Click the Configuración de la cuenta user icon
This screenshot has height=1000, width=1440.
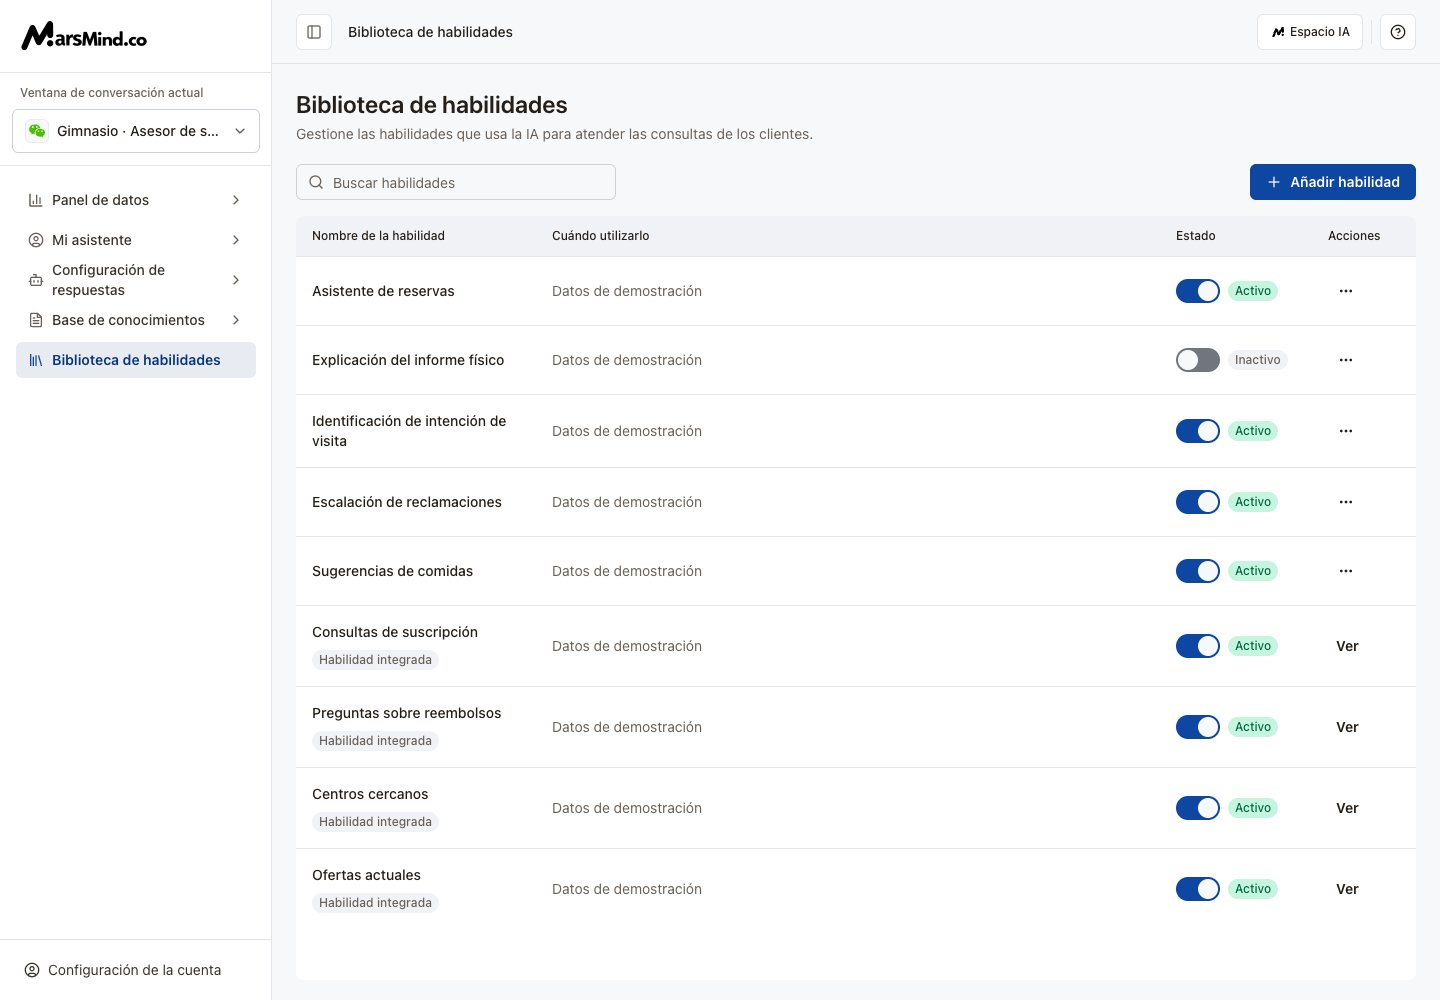(32, 970)
